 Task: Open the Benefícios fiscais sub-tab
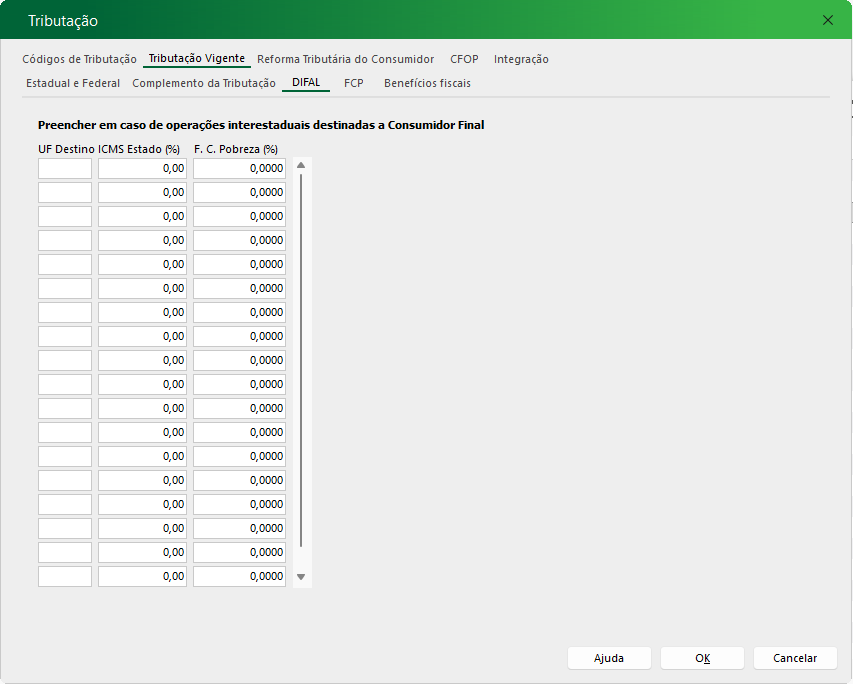(427, 83)
